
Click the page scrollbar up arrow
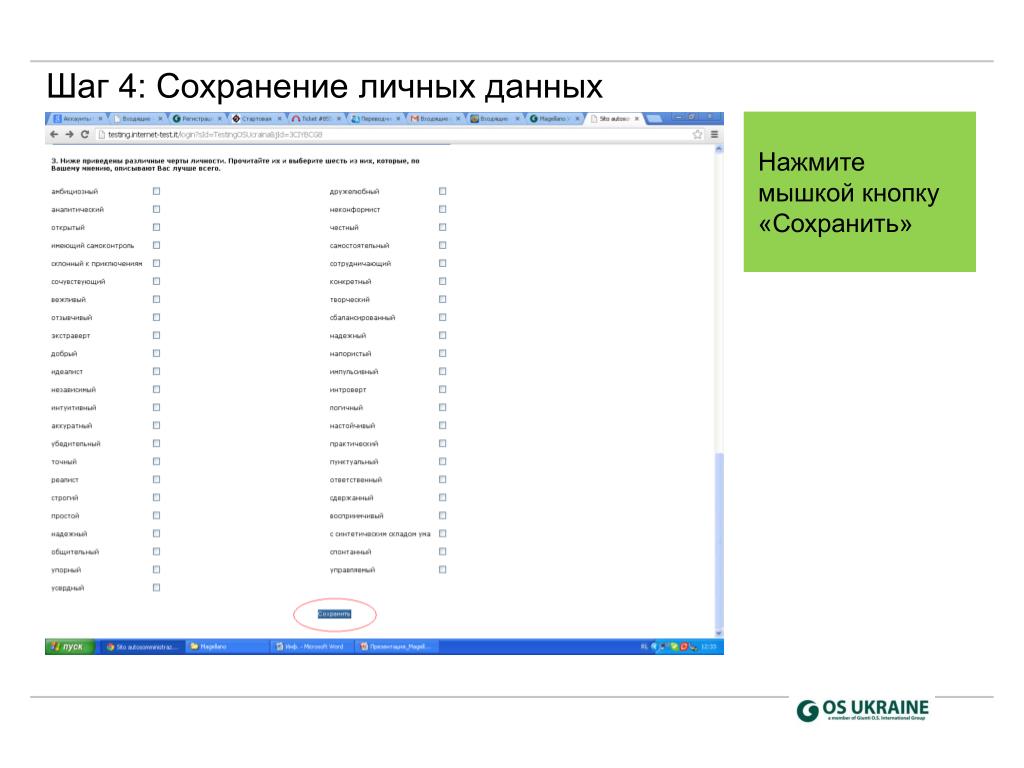pos(719,150)
